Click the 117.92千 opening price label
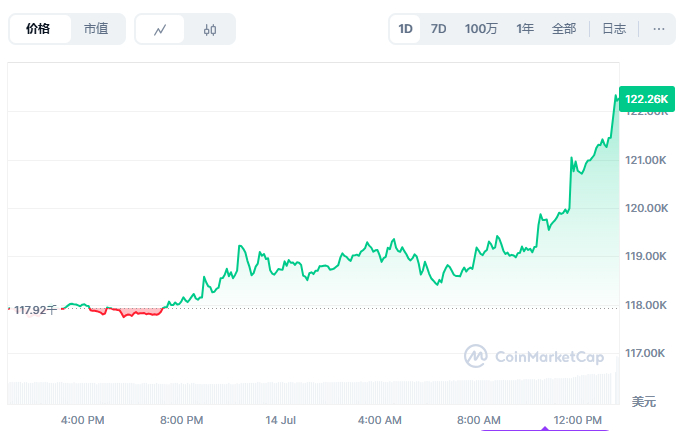Screen dimensions: 683x431 [35, 310]
